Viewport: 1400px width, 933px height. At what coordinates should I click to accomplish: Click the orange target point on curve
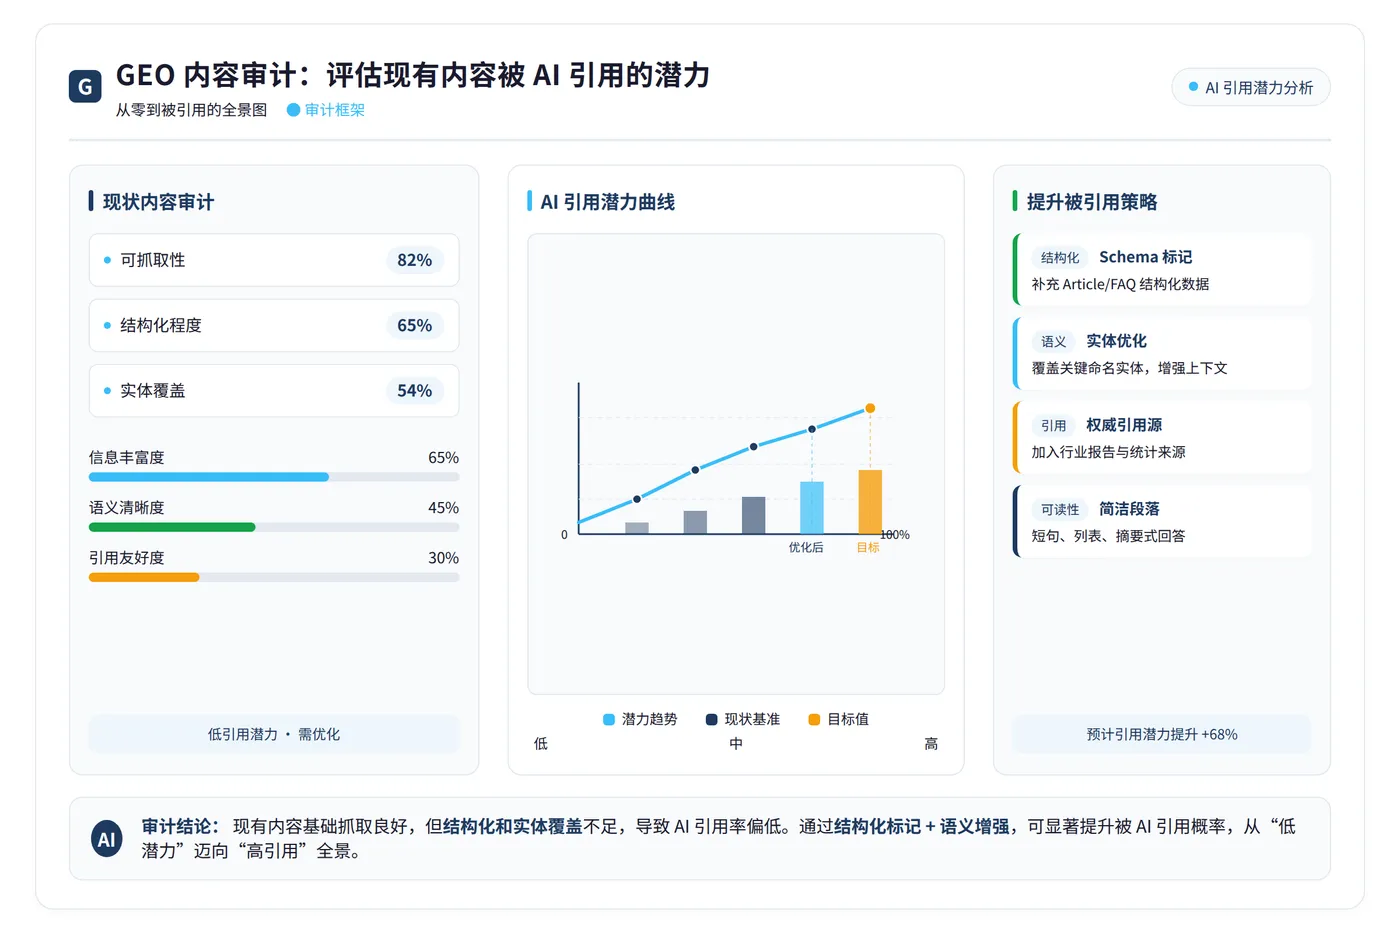(870, 408)
